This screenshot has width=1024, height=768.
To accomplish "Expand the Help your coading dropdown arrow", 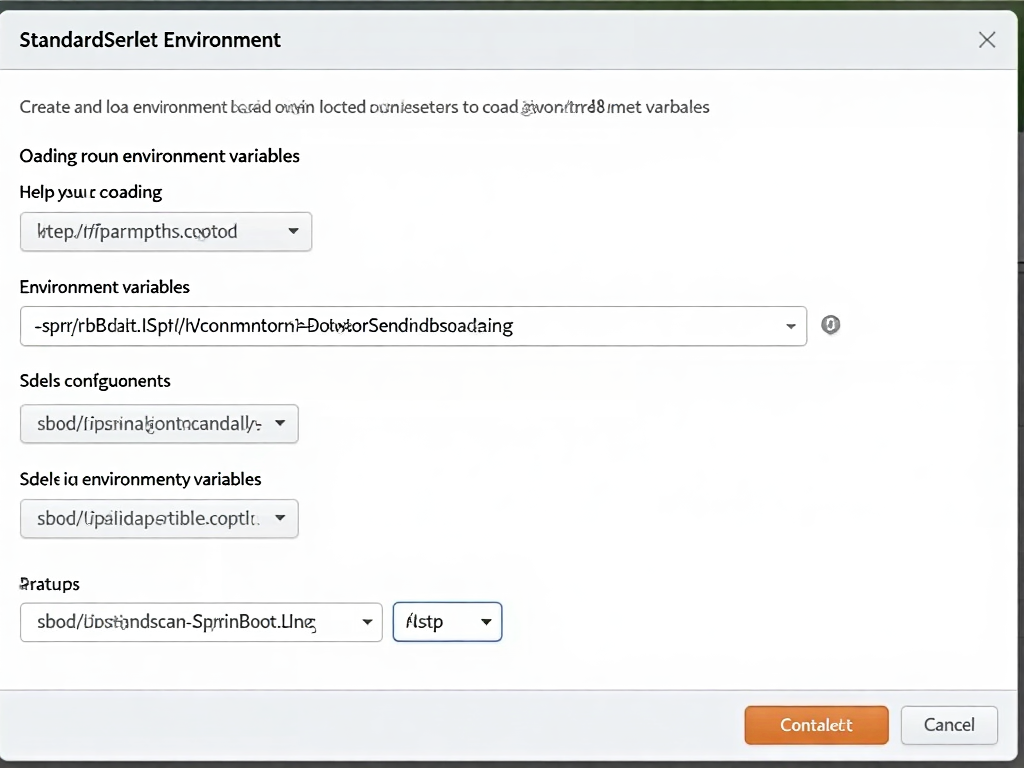I will click(x=293, y=231).
